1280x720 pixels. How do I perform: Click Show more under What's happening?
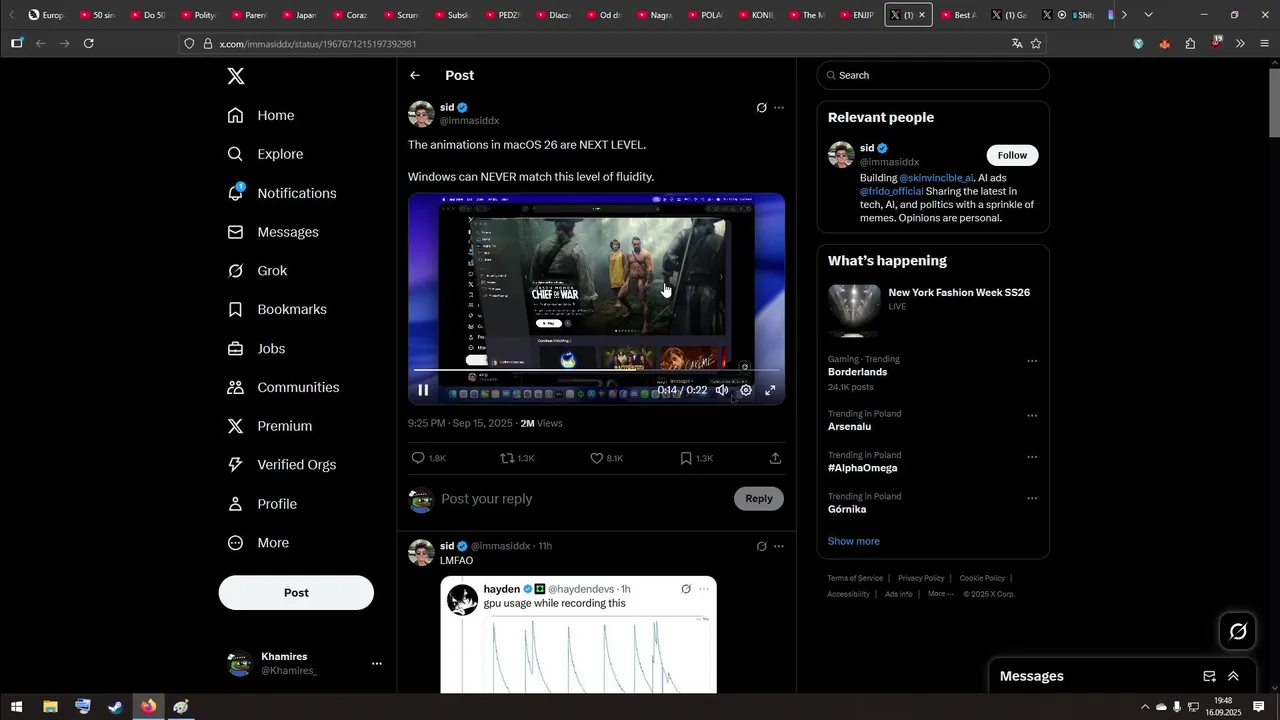pyautogui.click(x=854, y=541)
